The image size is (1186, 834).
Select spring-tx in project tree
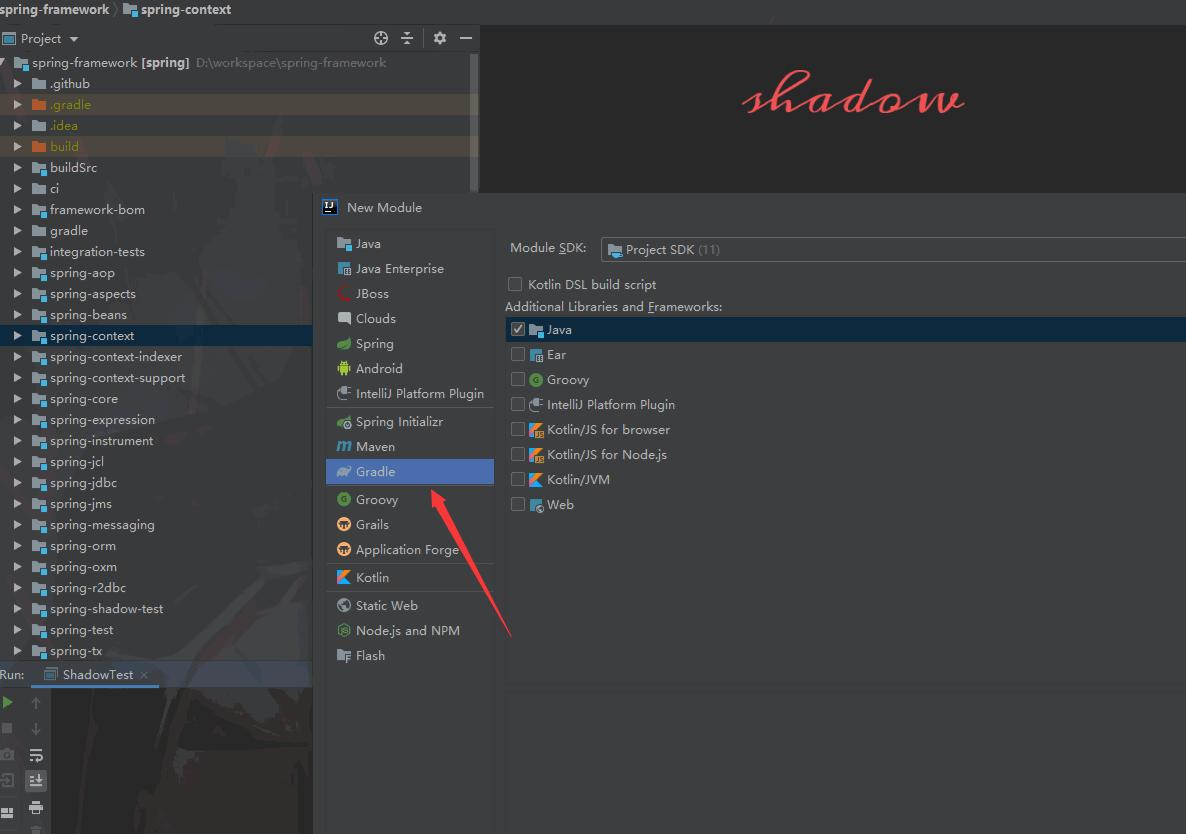pos(76,651)
